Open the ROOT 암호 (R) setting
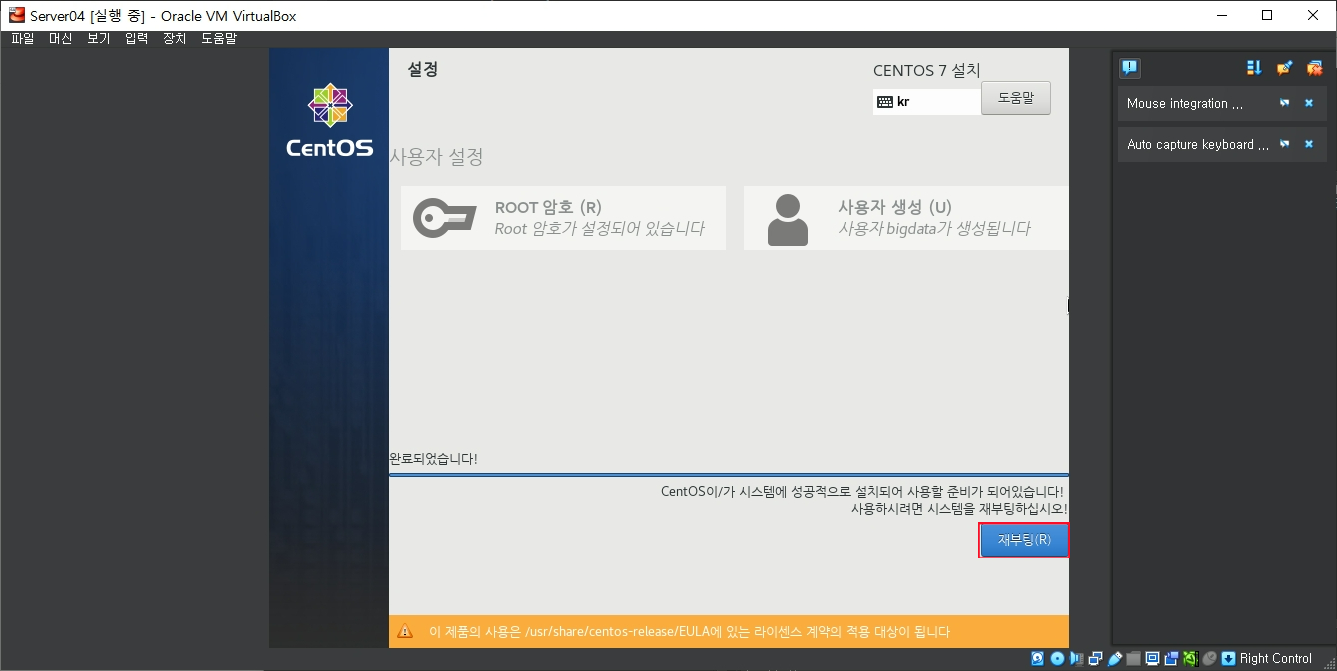The image size is (1337, 671). pos(563,218)
